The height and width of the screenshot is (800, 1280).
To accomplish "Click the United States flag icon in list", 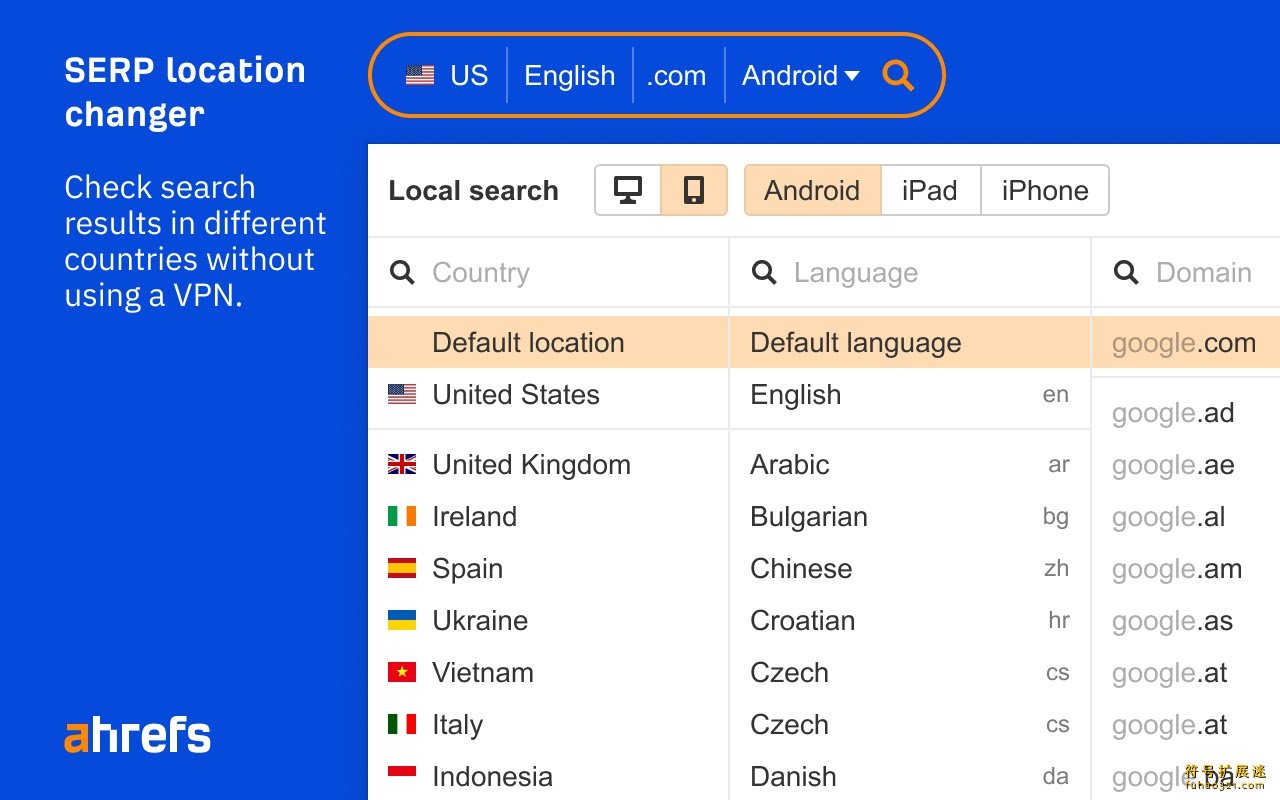I will click(402, 394).
